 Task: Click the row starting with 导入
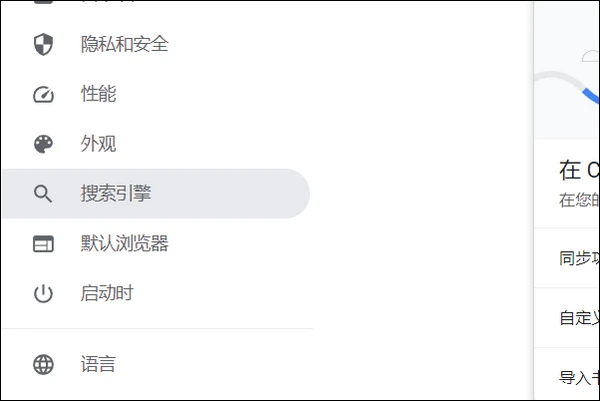click(579, 378)
